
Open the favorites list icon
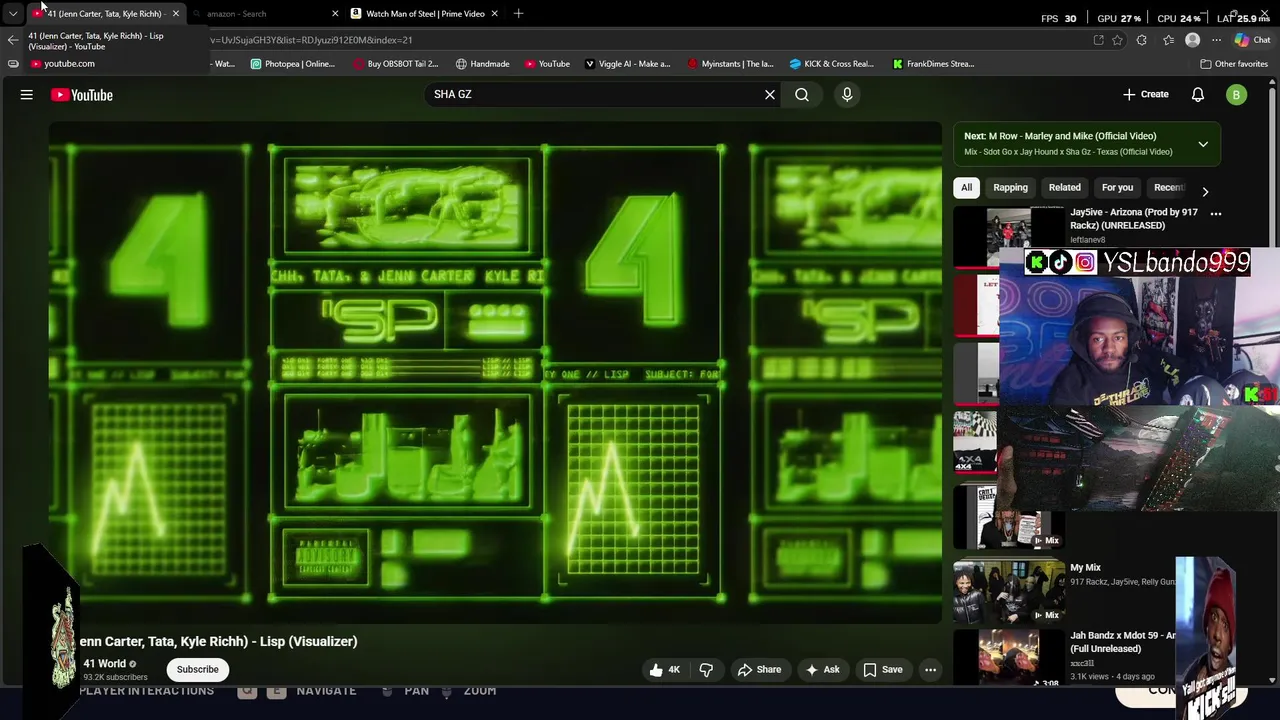coord(1168,40)
